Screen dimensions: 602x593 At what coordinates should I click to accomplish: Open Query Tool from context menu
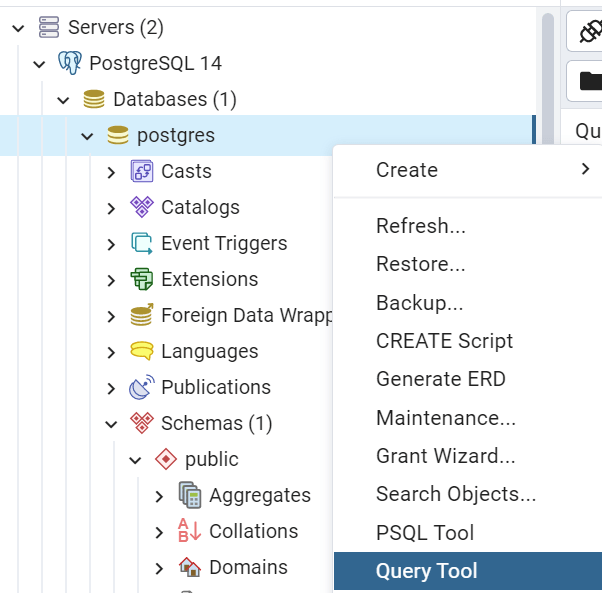click(468, 571)
